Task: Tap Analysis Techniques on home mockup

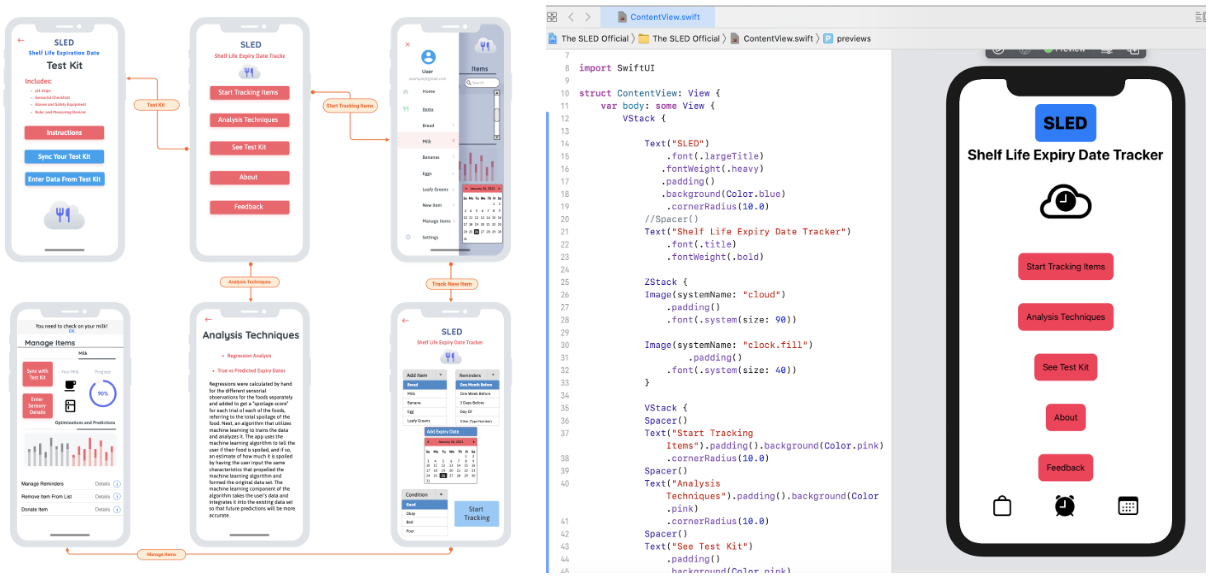Action: coord(249,120)
